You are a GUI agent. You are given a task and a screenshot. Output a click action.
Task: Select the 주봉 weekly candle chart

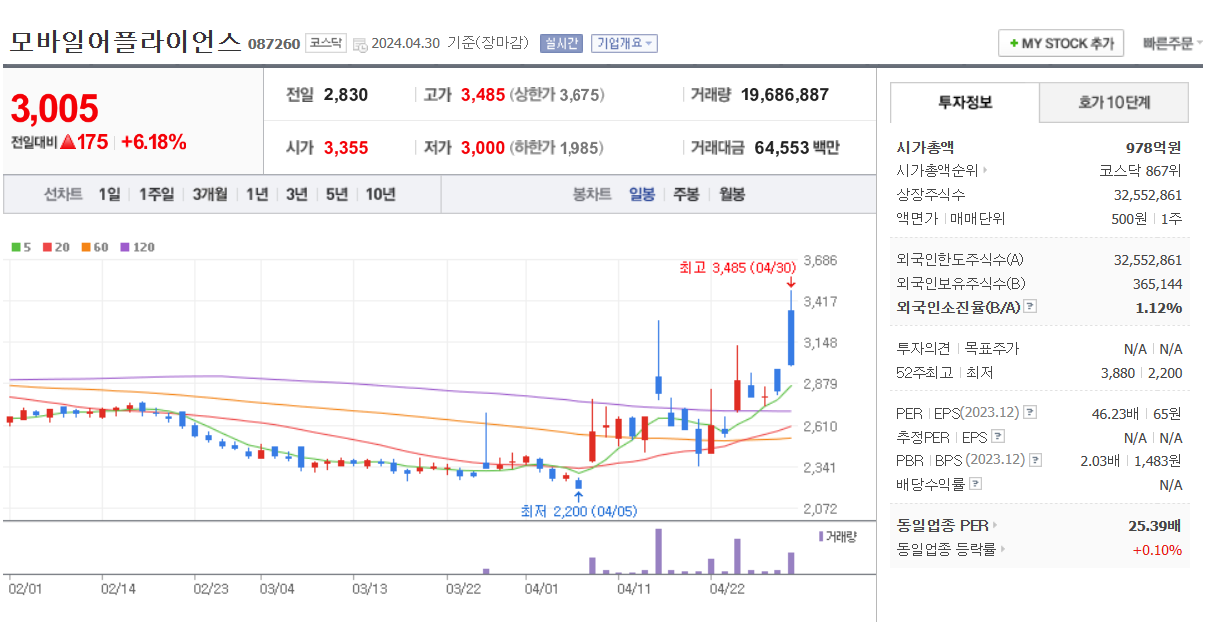click(686, 194)
